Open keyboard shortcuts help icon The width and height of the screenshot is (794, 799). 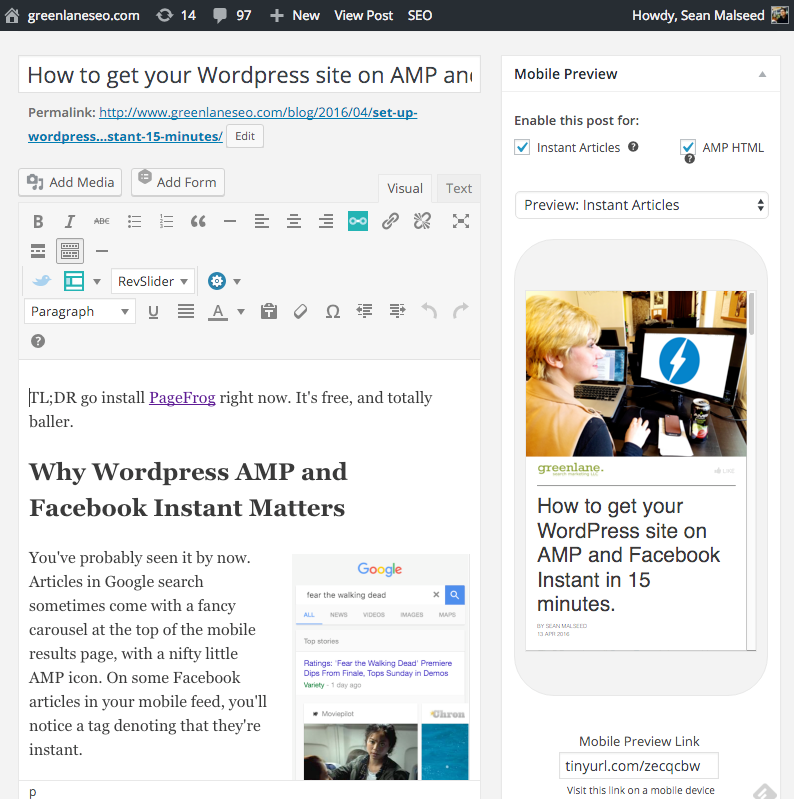[x=38, y=341]
